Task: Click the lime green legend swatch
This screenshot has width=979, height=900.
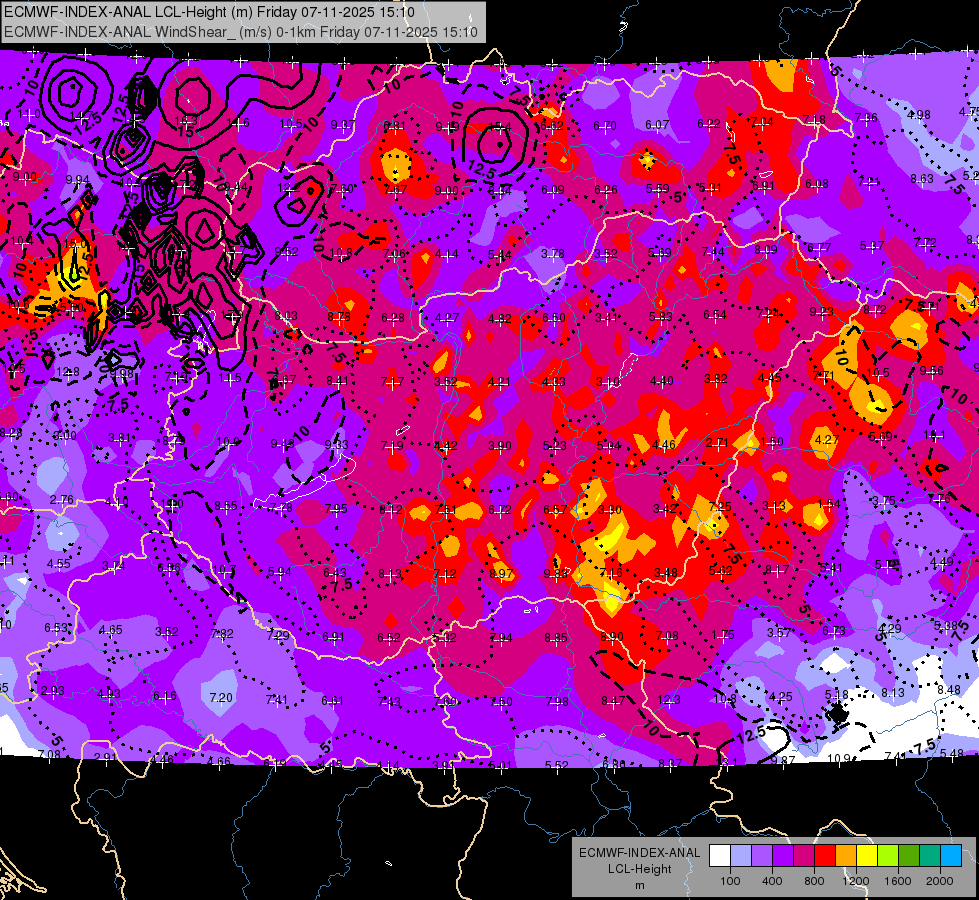Action: click(888, 856)
